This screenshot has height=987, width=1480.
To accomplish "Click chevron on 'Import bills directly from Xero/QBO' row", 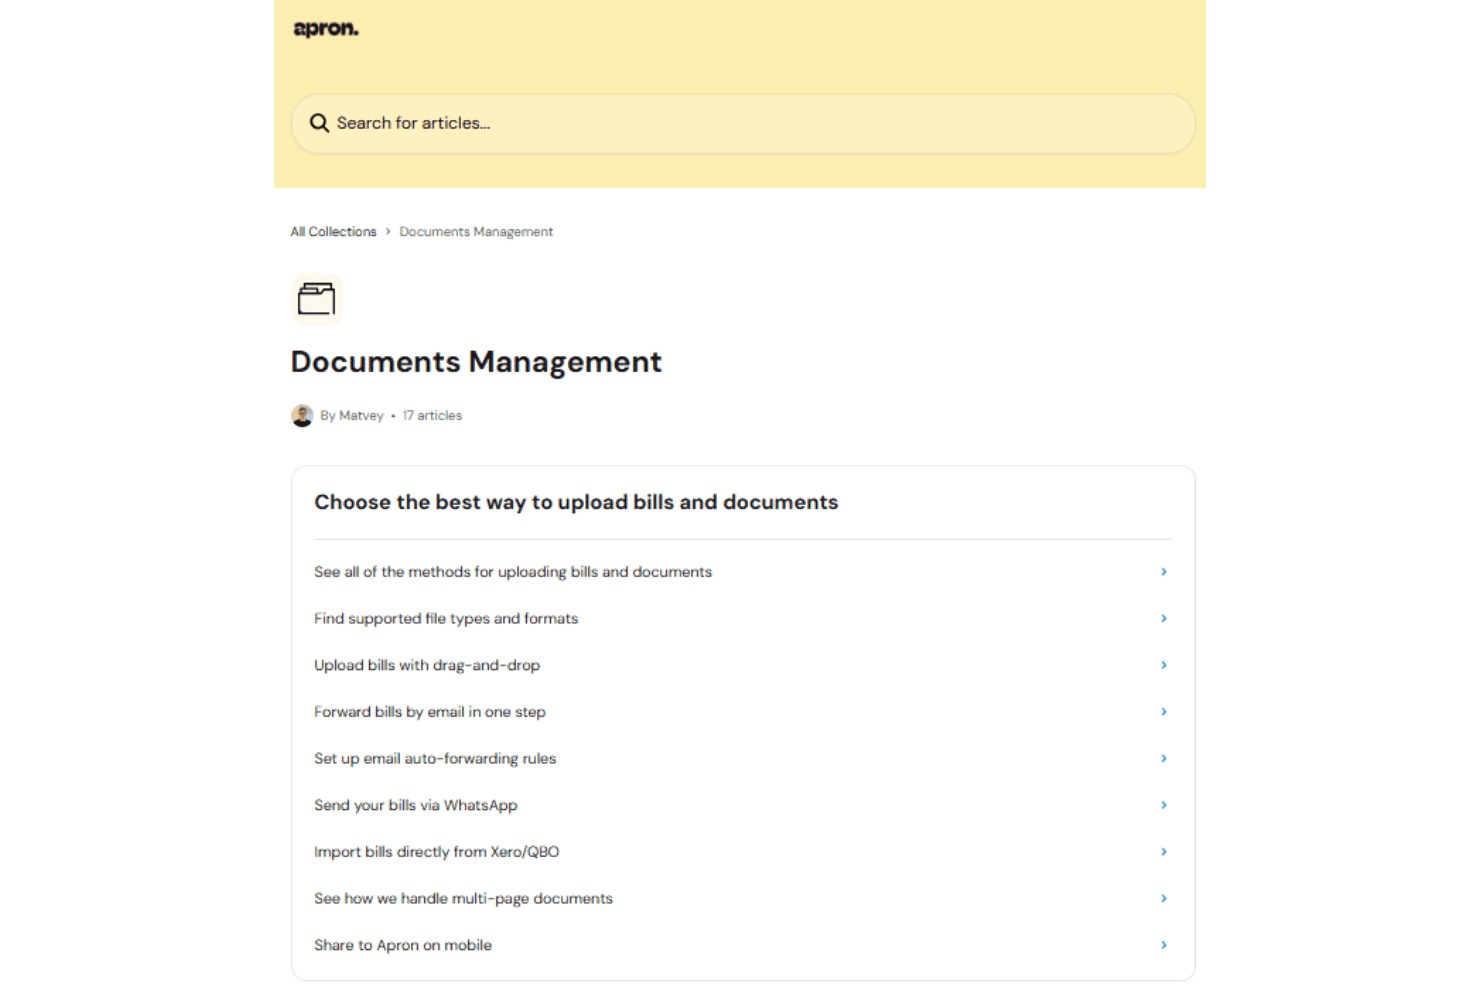I will (x=1164, y=852).
